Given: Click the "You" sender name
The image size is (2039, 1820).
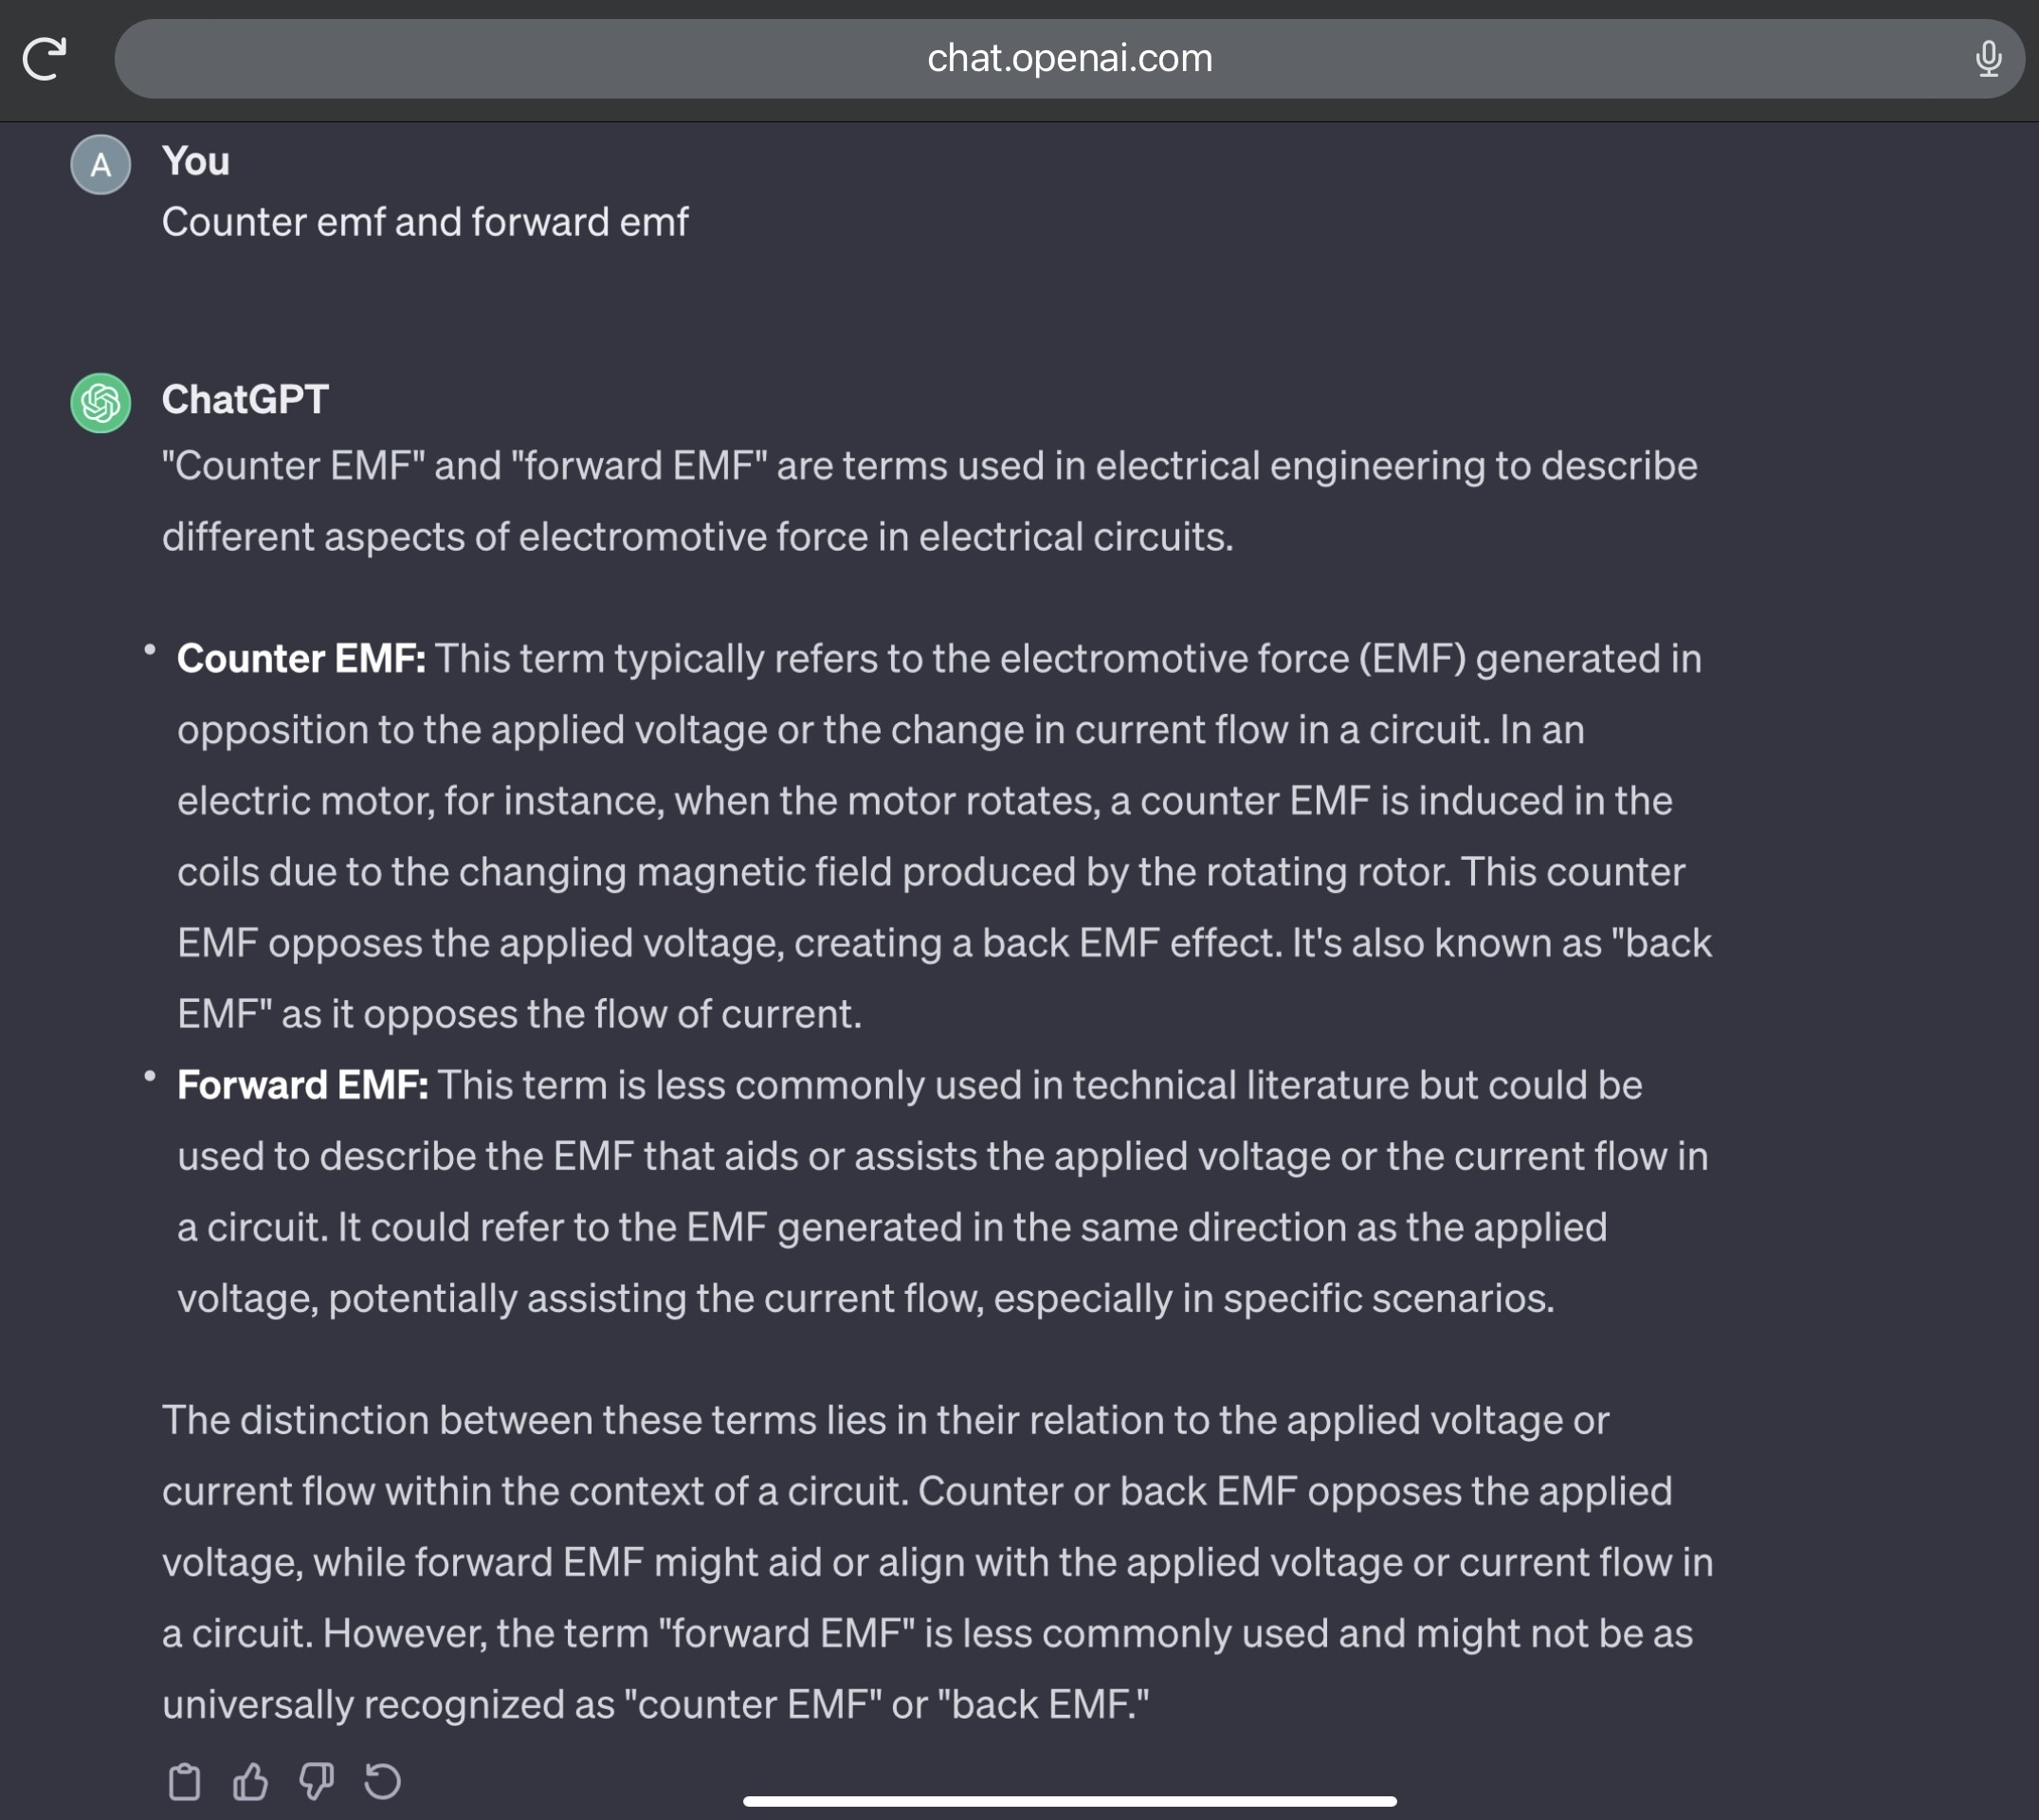Looking at the screenshot, I should (196, 161).
